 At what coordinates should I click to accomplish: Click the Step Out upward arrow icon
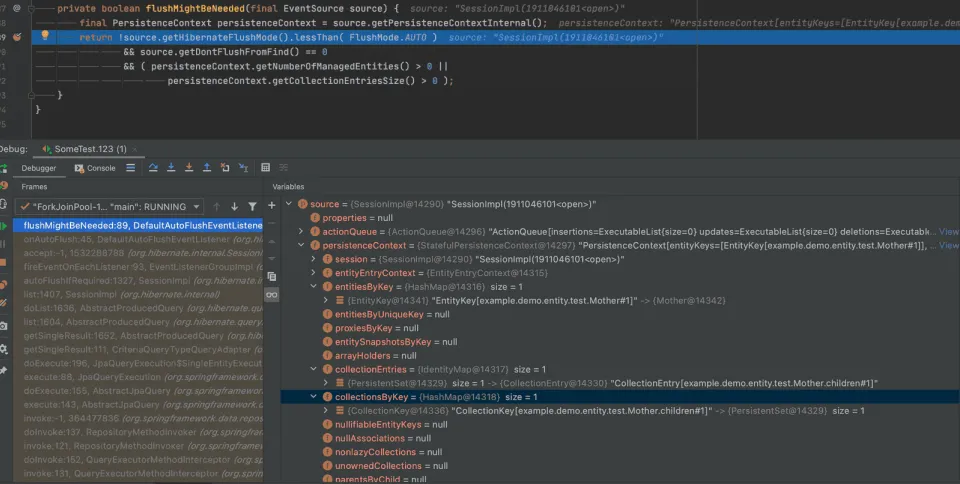click(x=207, y=168)
